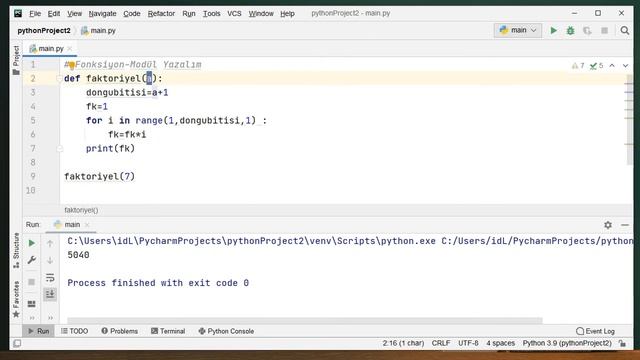Open the Event Log
Image resolution: width=640 pixels, height=360 pixels.
click(x=595, y=331)
